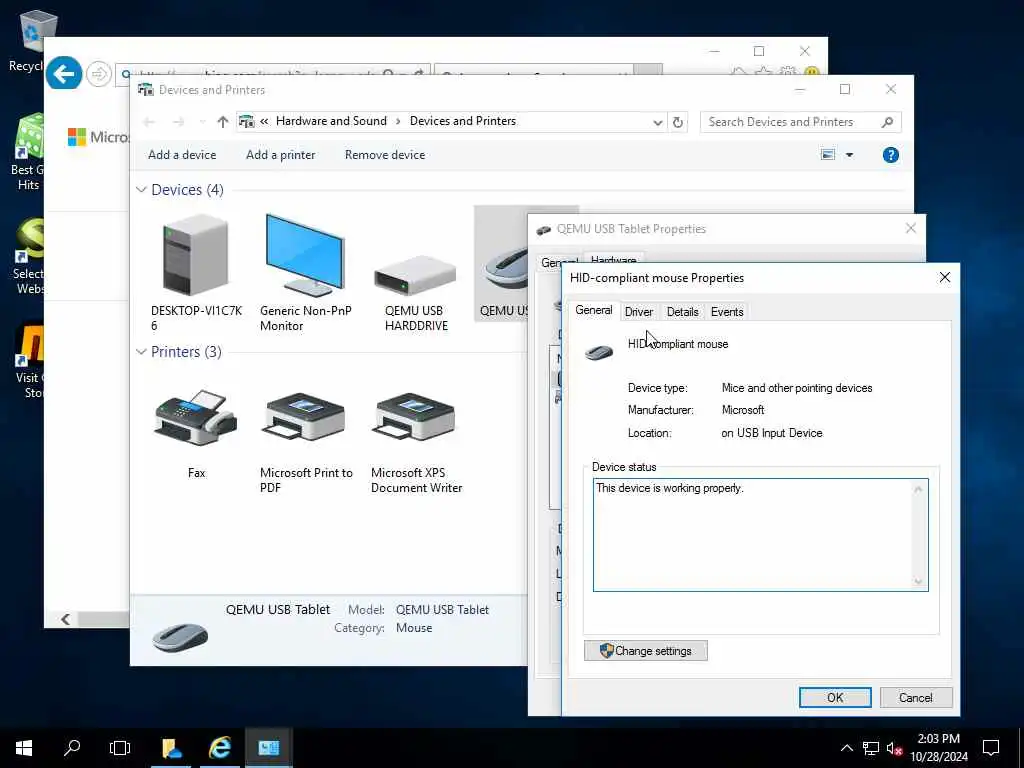This screenshot has width=1024, height=768.
Task: Click the Internet Explorer forward arrow button
Action: coord(99,74)
